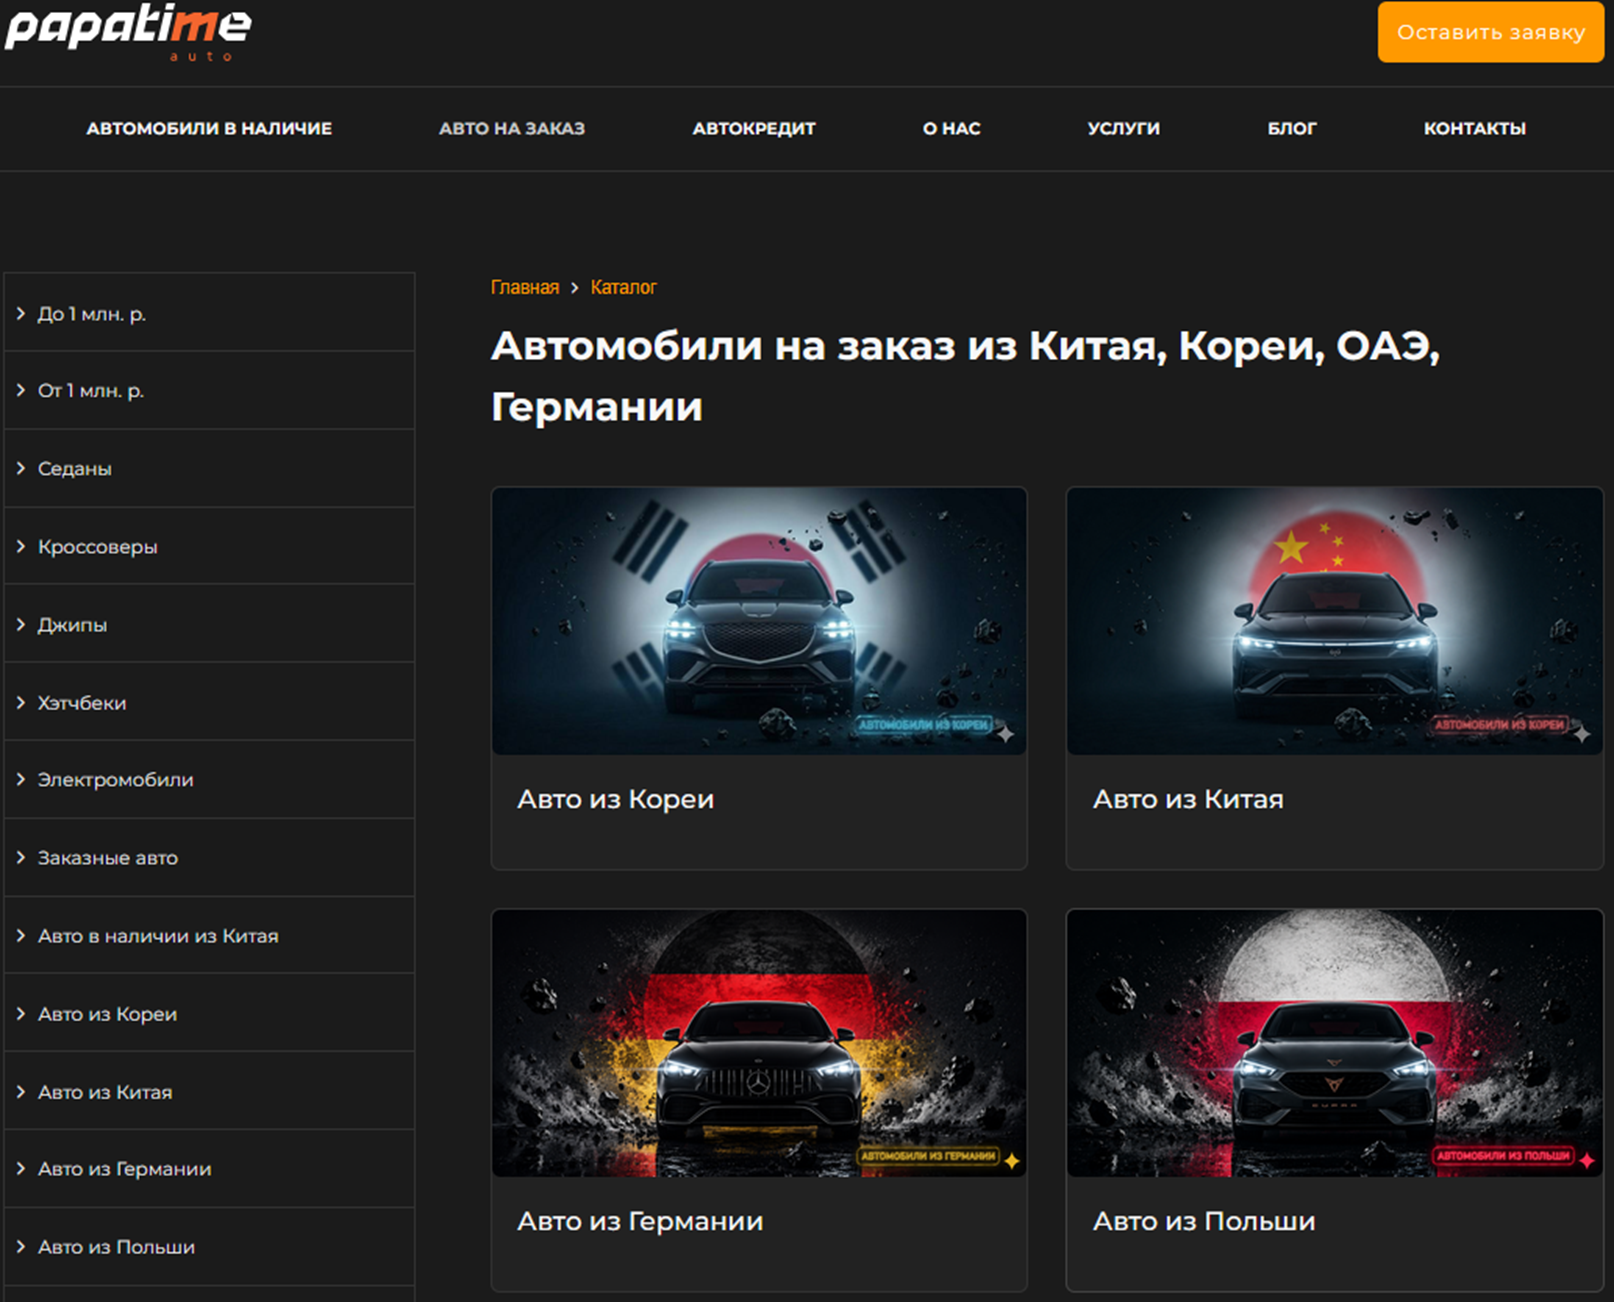Open the Услуги menu item
The height and width of the screenshot is (1302, 1614).
pyautogui.click(x=1124, y=128)
